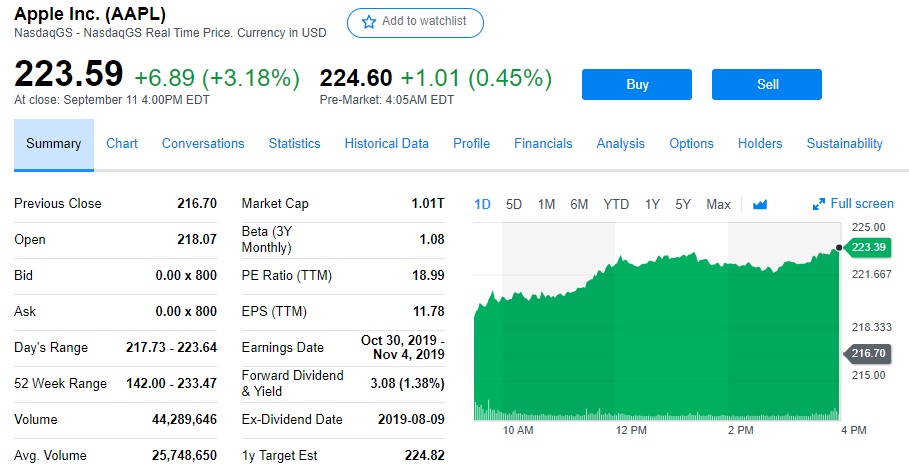Click the 216.70 previous close marker

tap(868, 353)
